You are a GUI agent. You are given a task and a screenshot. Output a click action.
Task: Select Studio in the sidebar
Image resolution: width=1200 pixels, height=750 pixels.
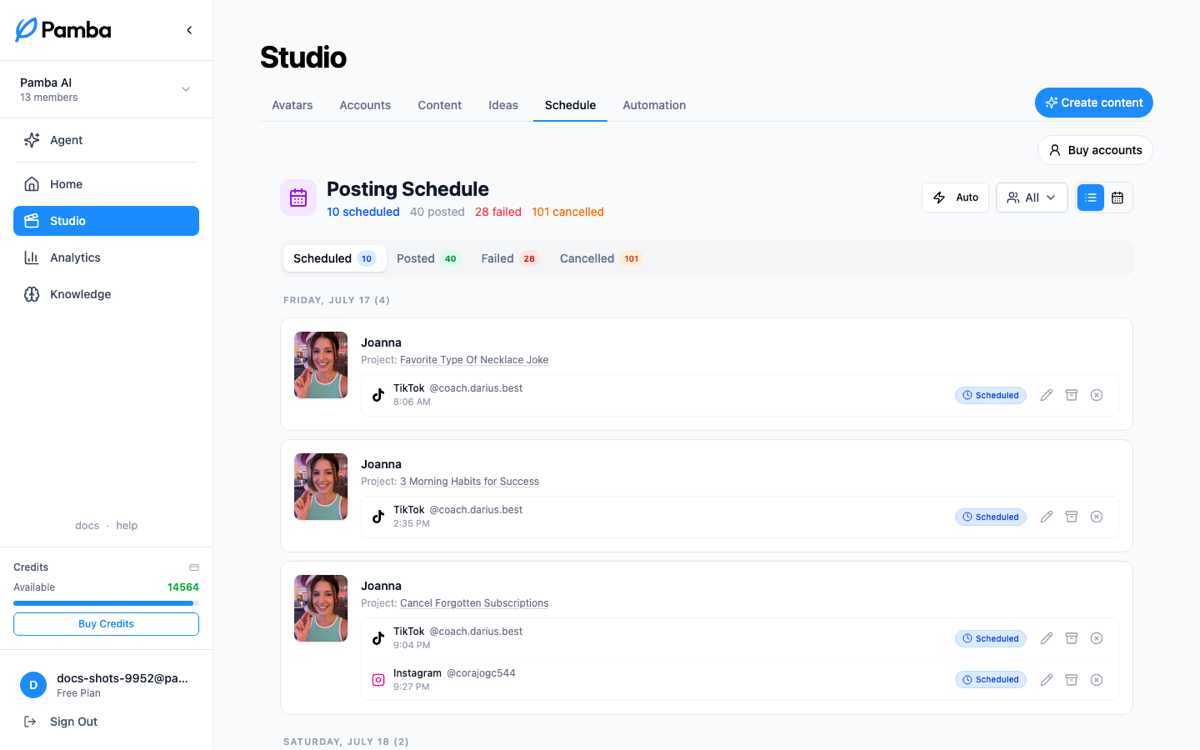click(x=106, y=221)
